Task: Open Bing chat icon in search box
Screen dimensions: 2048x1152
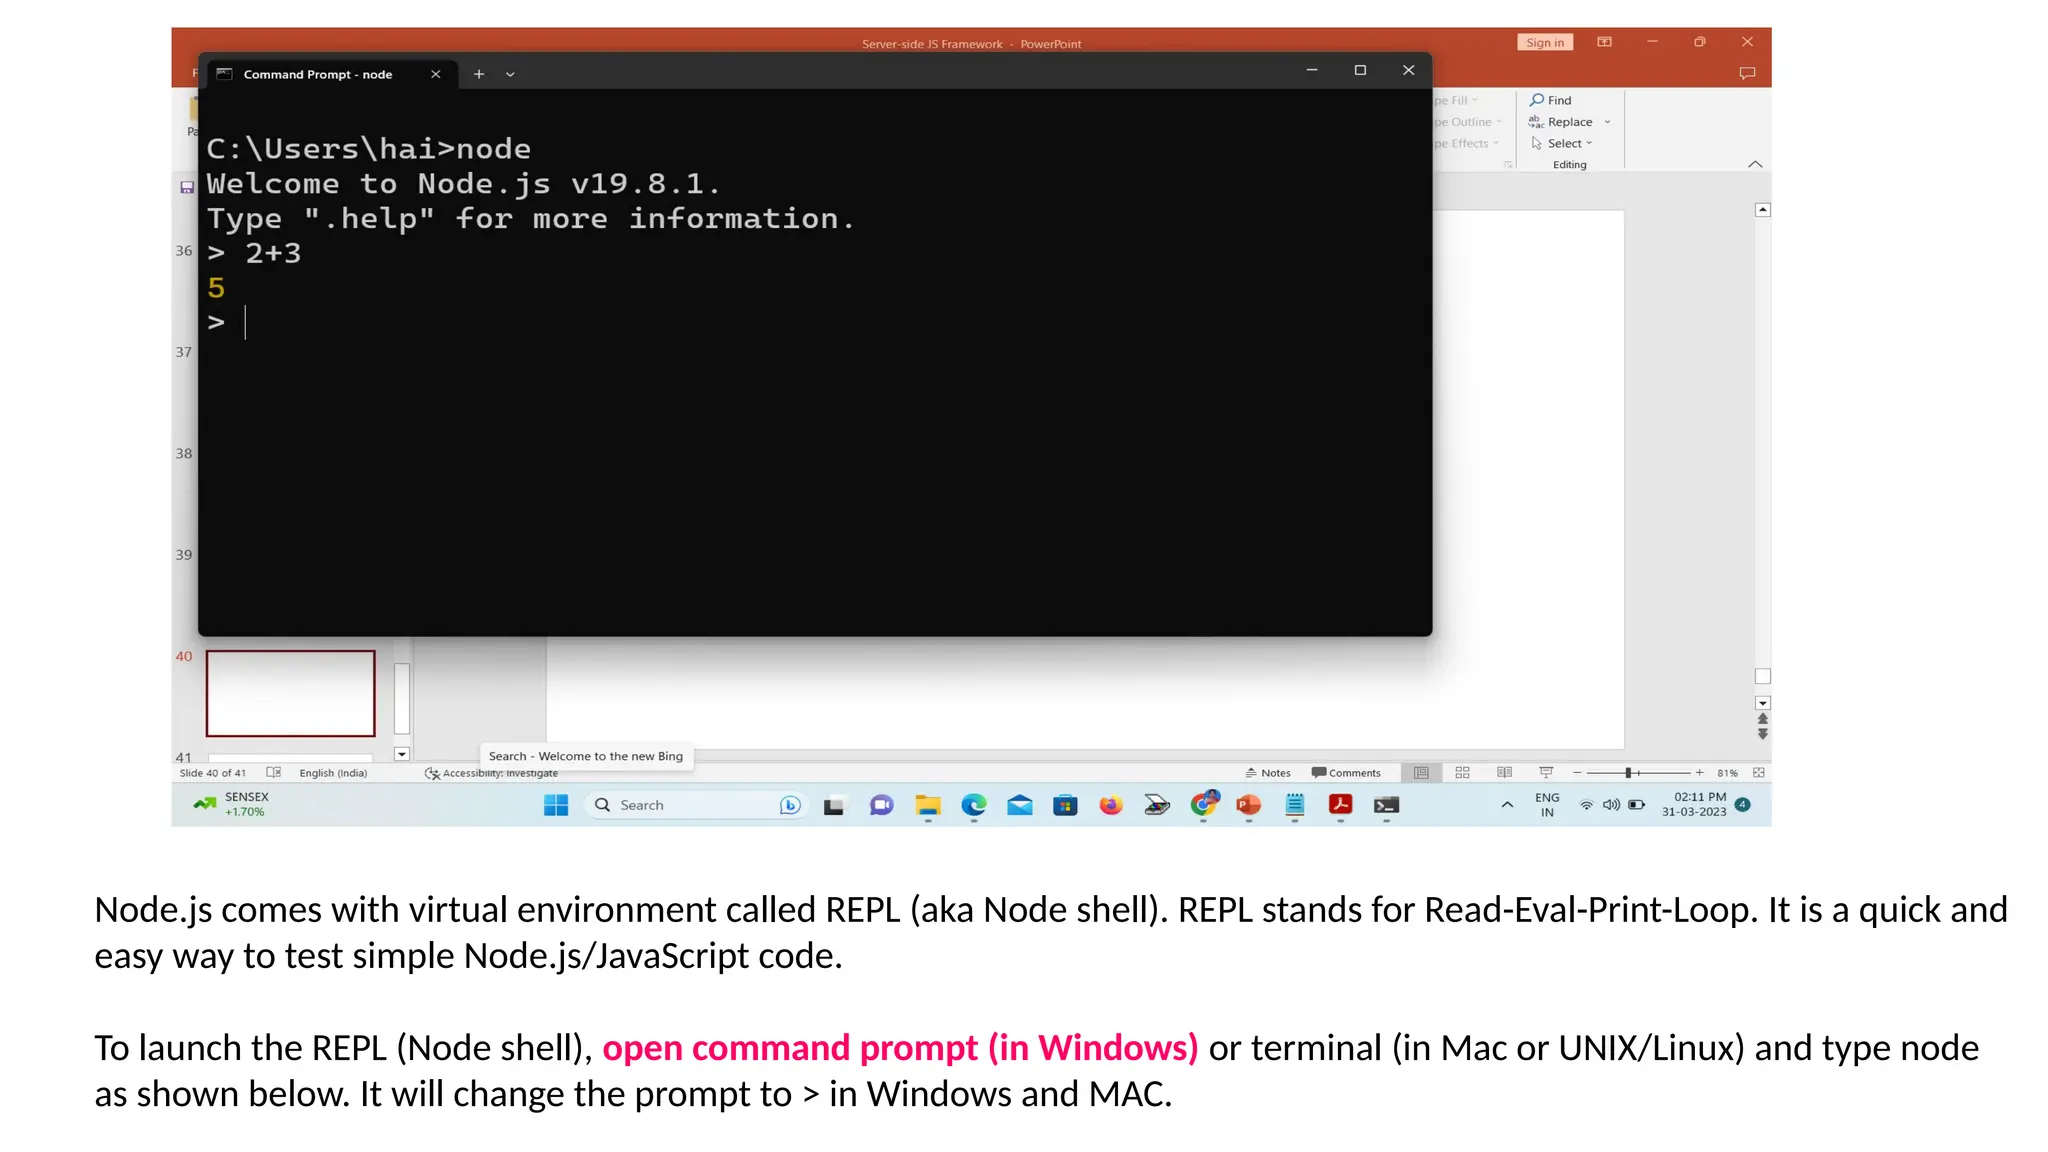Action: pyautogui.click(x=790, y=805)
